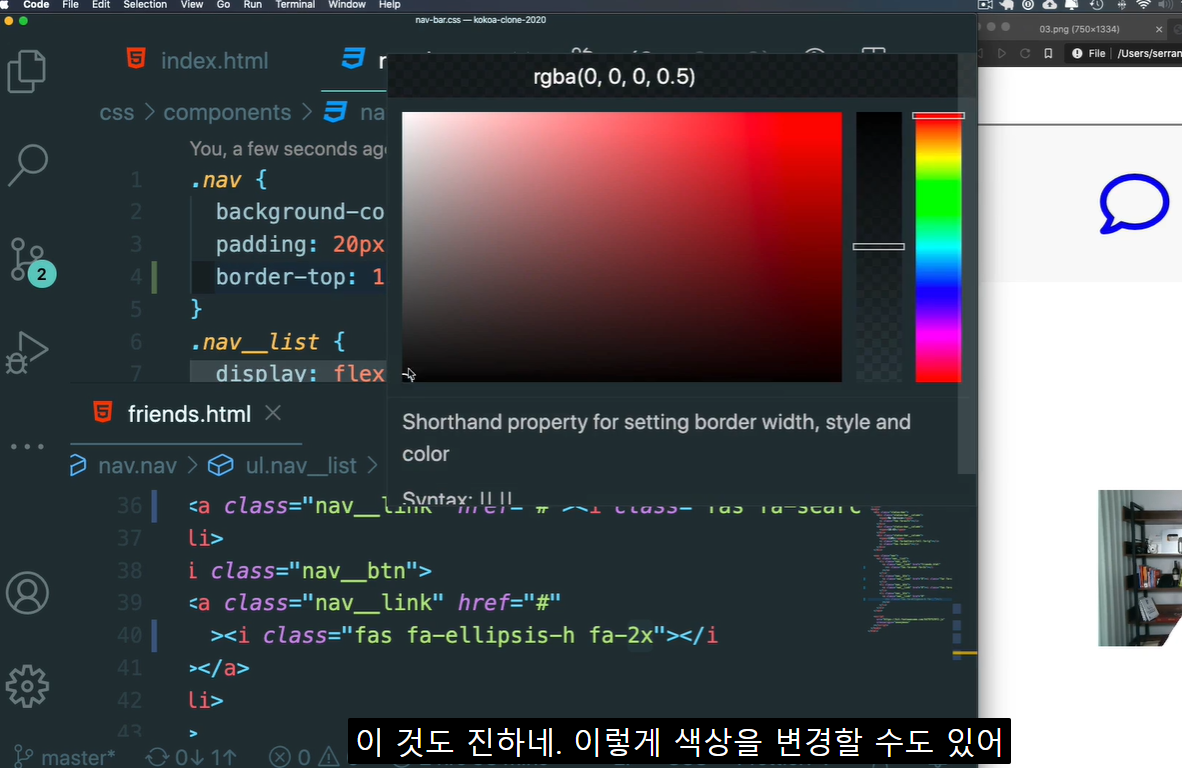Open the Time Machine icon in menu bar

point(1097,5)
